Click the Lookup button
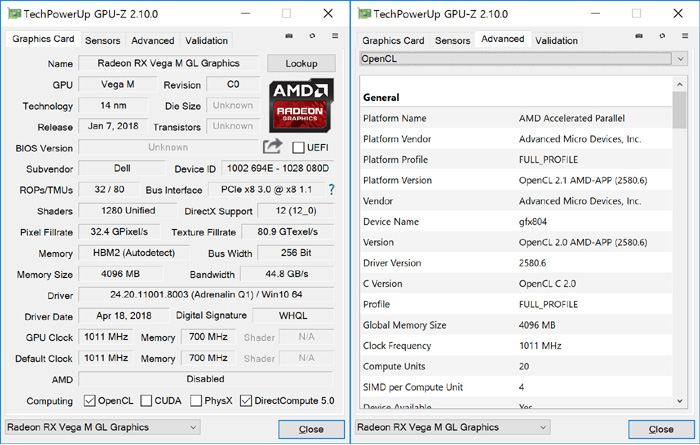 click(301, 63)
